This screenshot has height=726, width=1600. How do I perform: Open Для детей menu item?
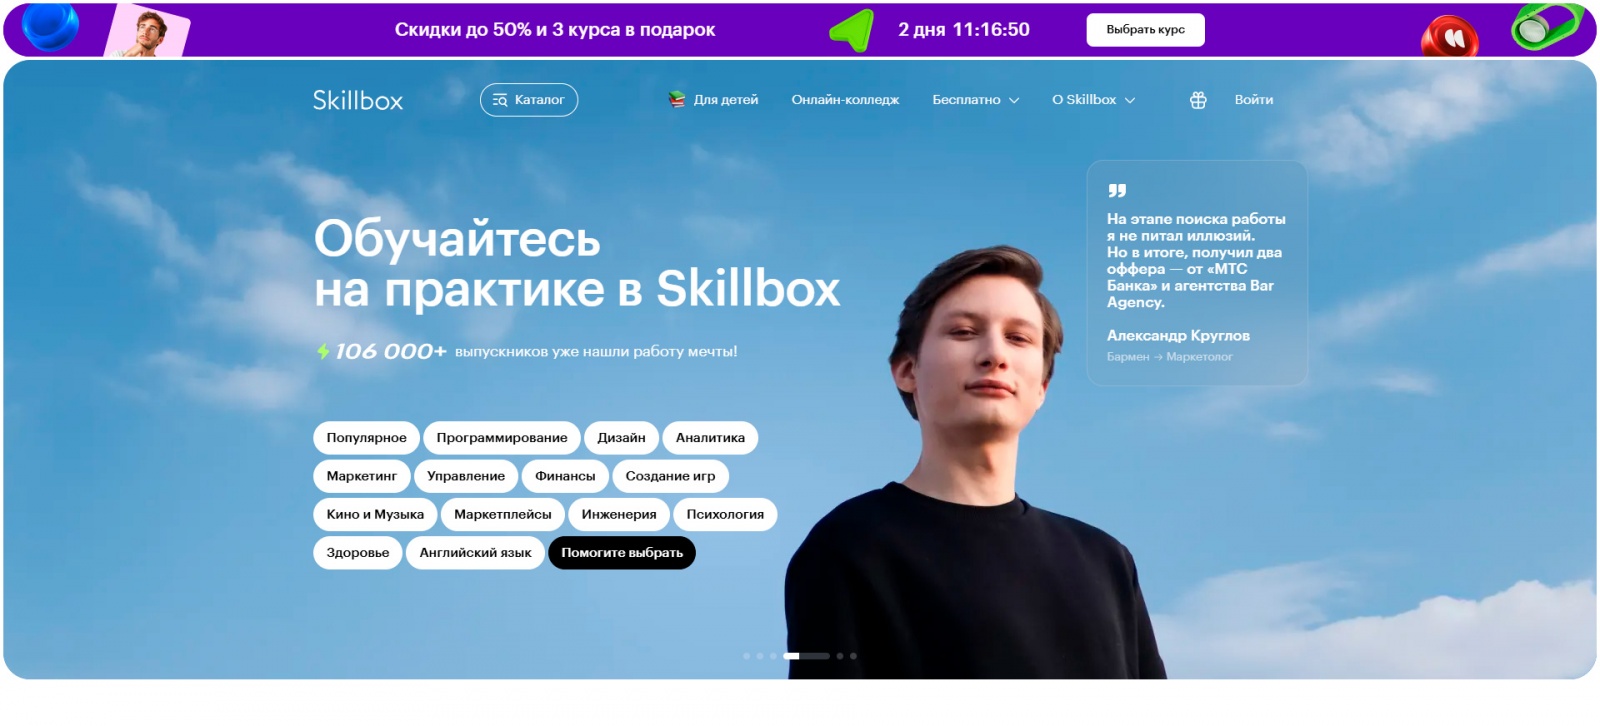click(726, 100)
